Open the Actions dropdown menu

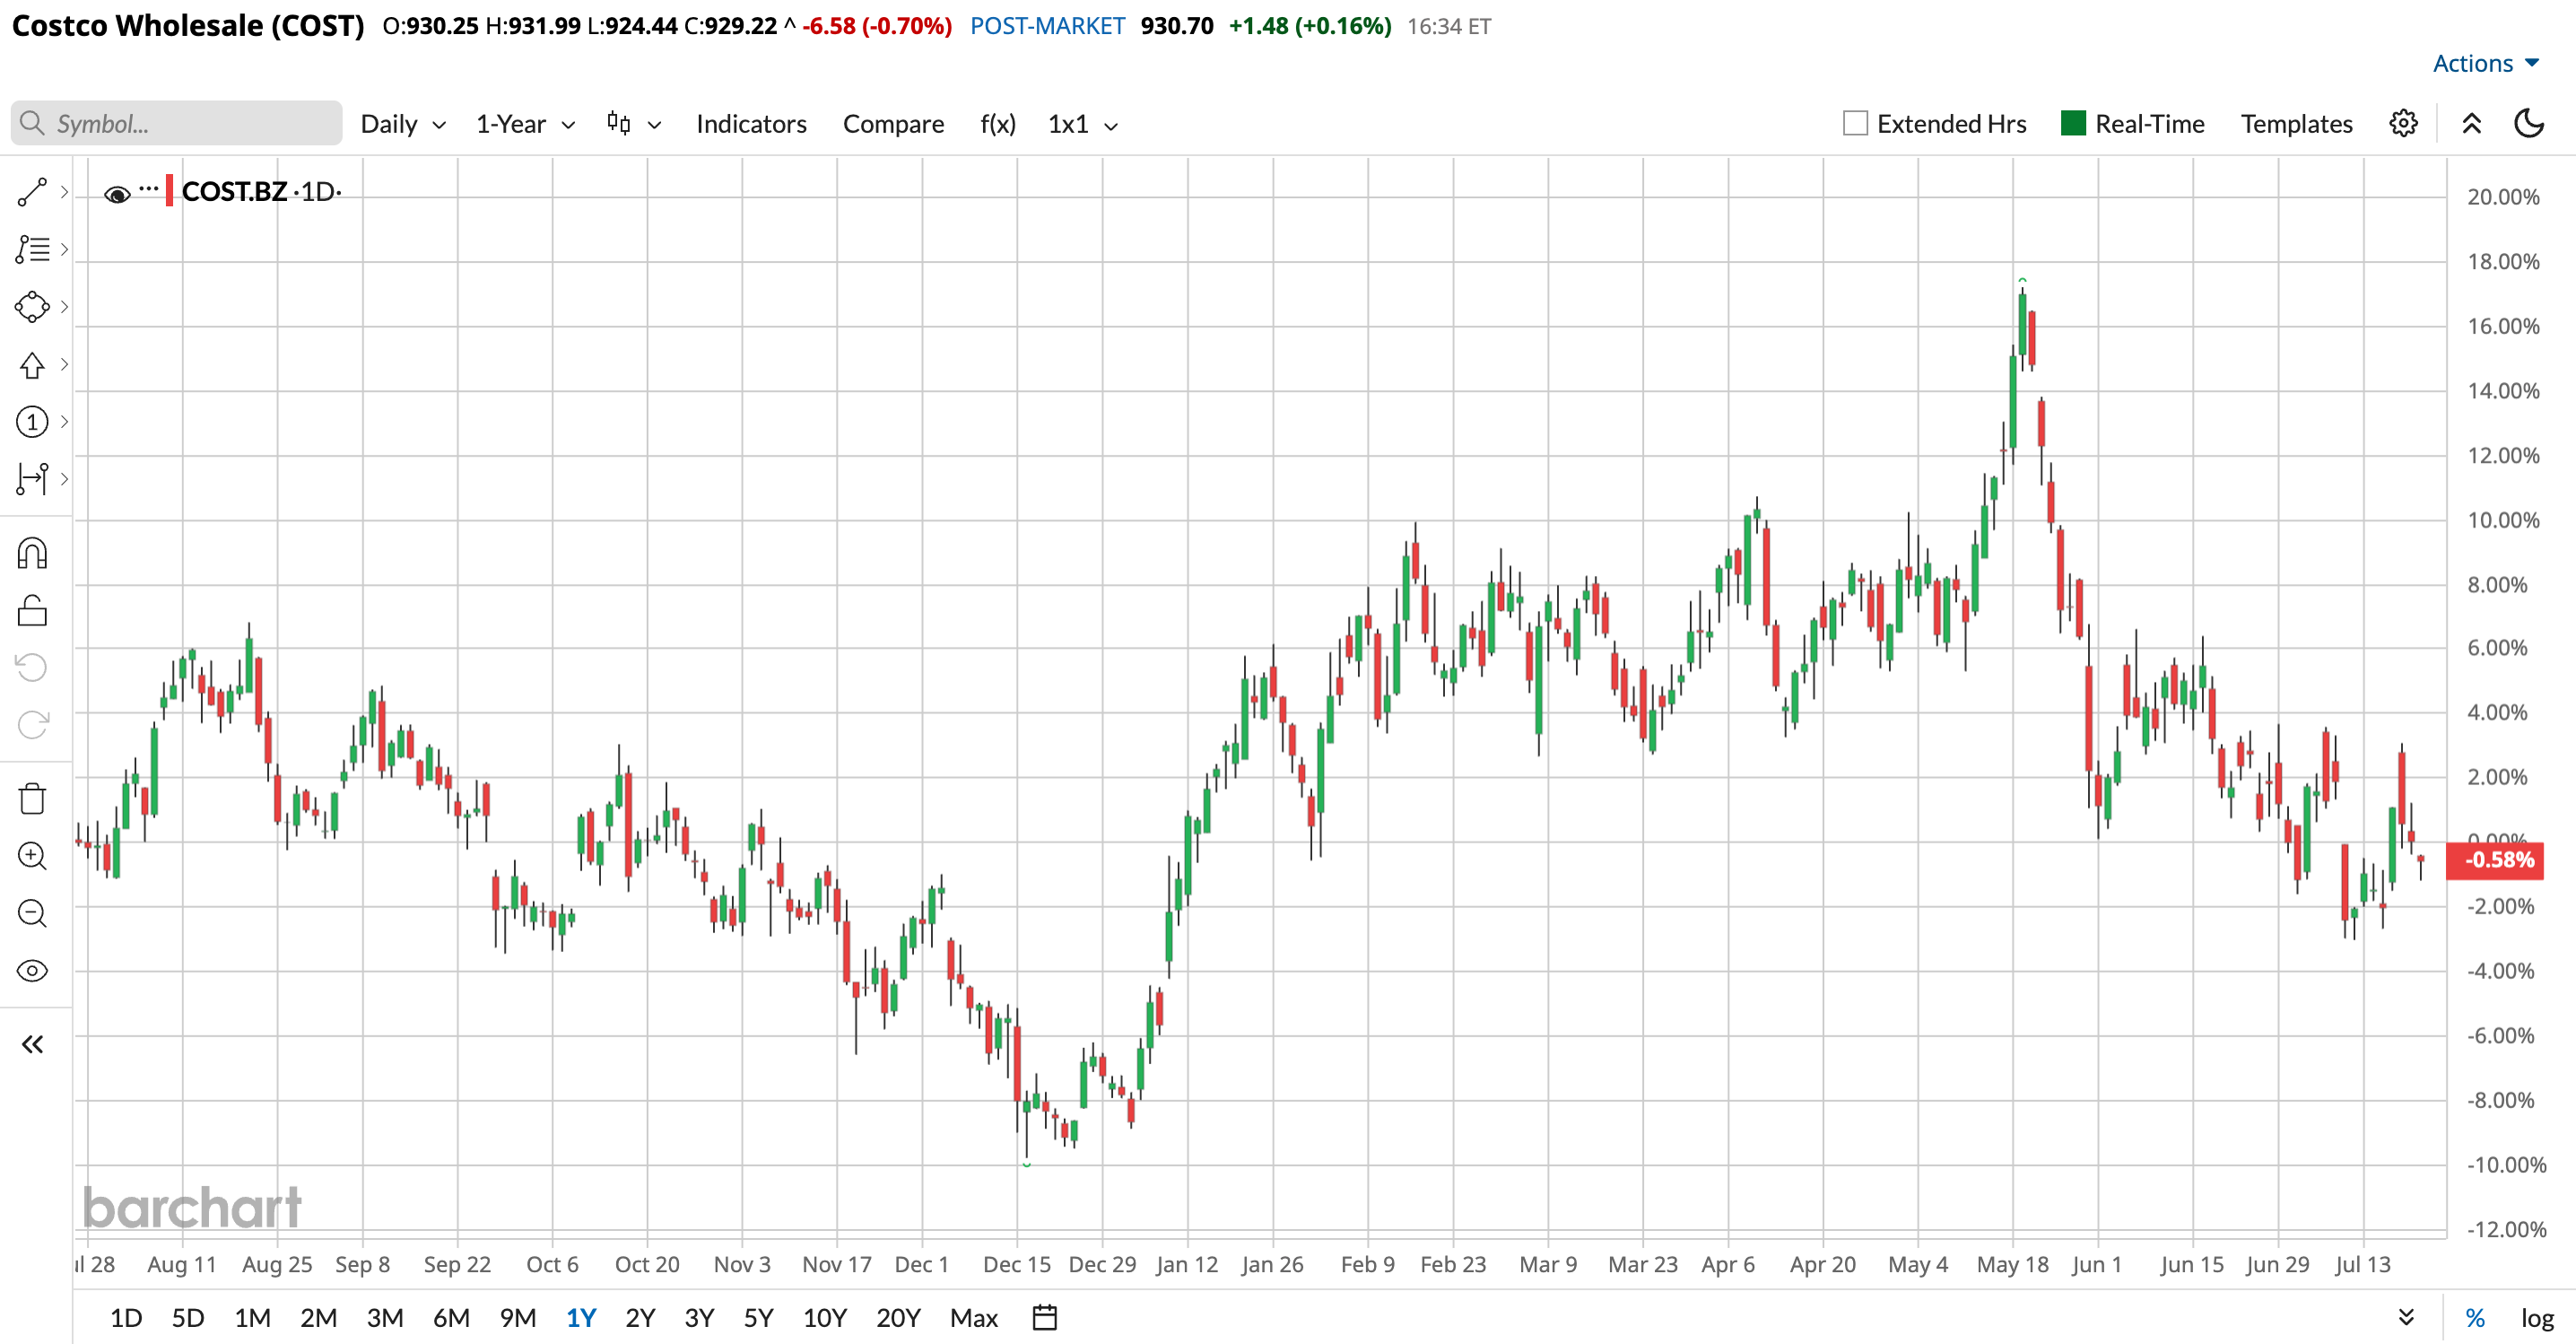coord(2486,63)
